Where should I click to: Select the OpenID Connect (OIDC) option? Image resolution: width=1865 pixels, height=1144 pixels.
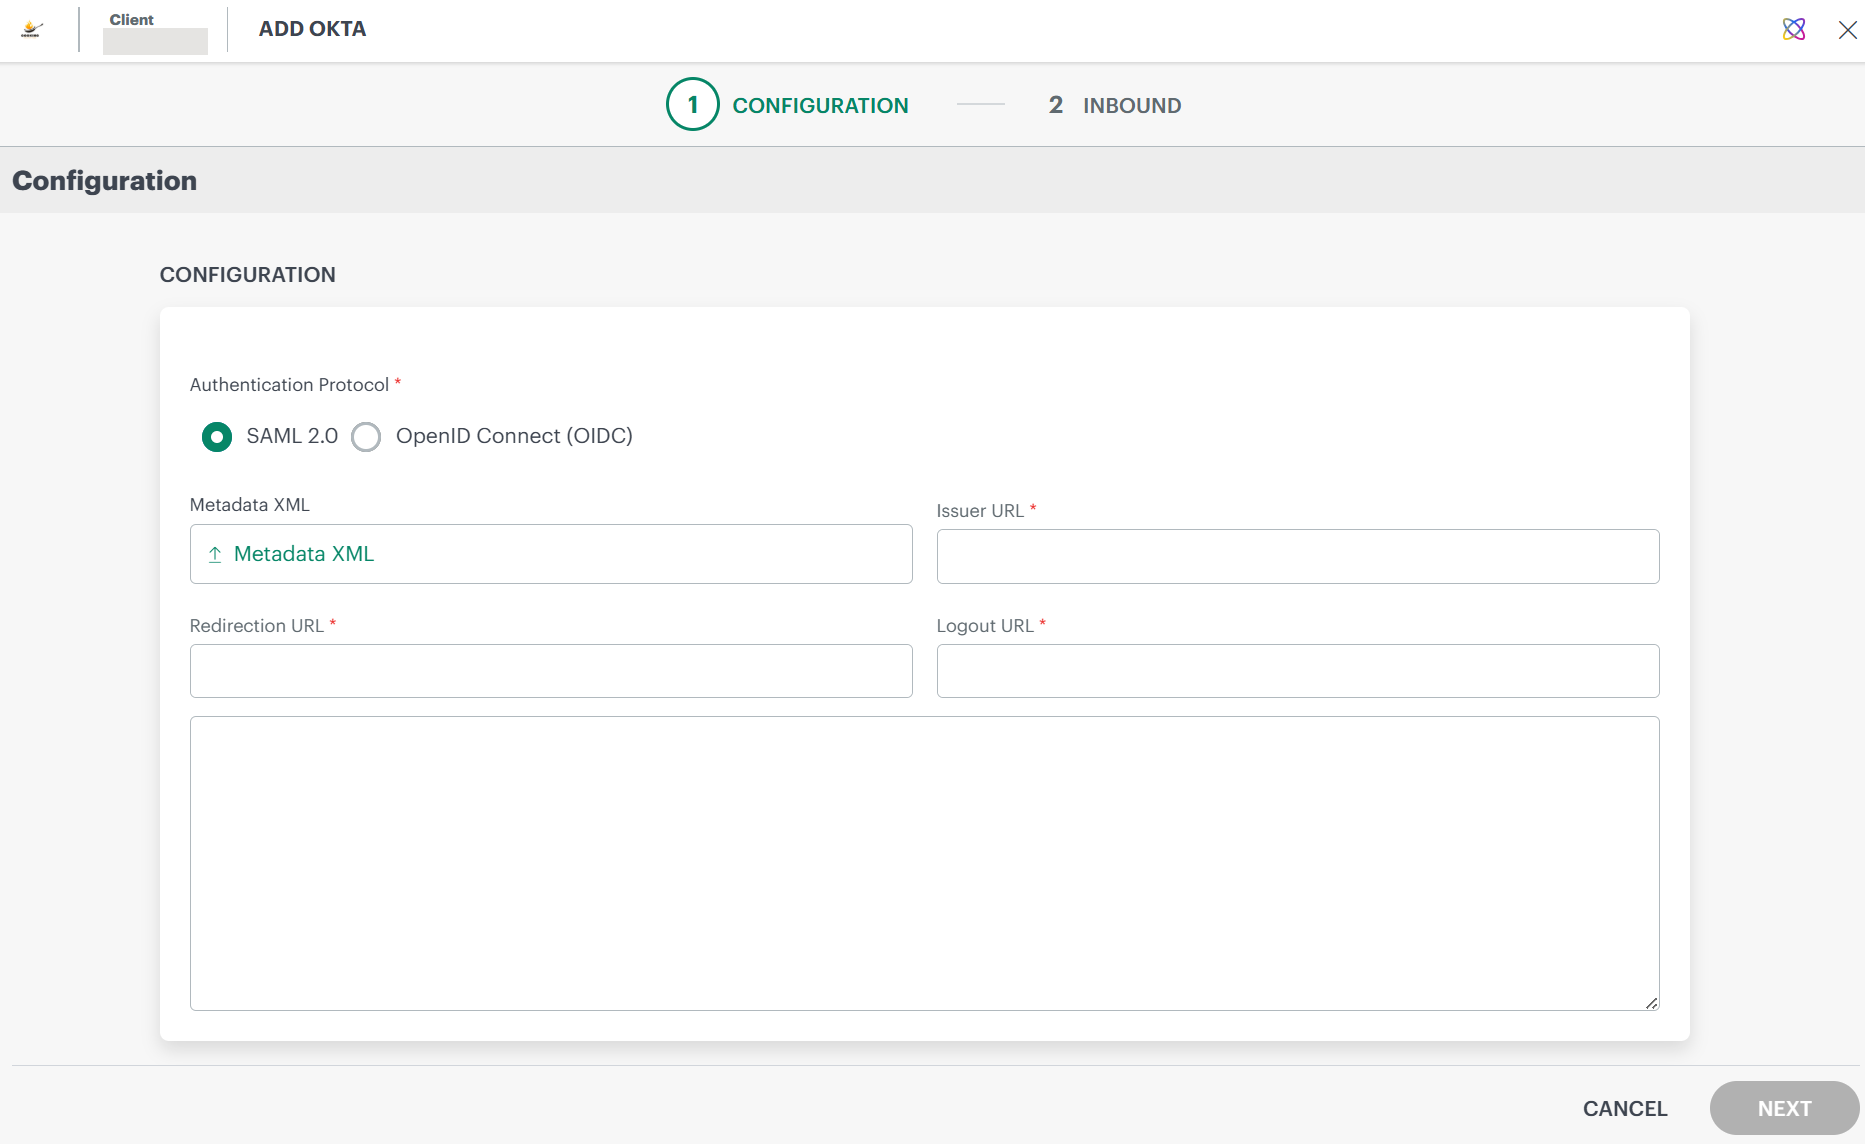tap(366, 437)
